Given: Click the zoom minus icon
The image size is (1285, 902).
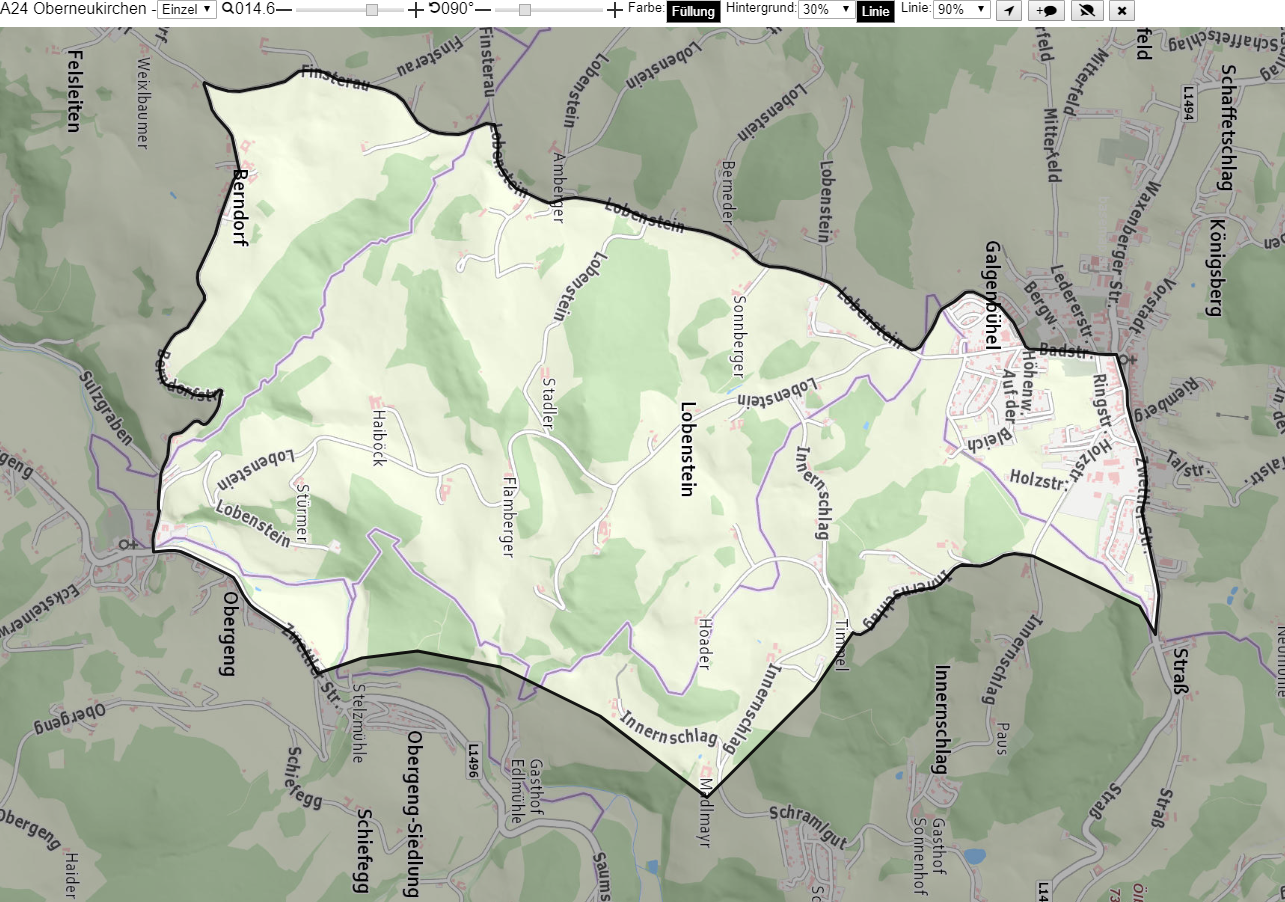Looking at the screenshot, I should pos(284,10).
